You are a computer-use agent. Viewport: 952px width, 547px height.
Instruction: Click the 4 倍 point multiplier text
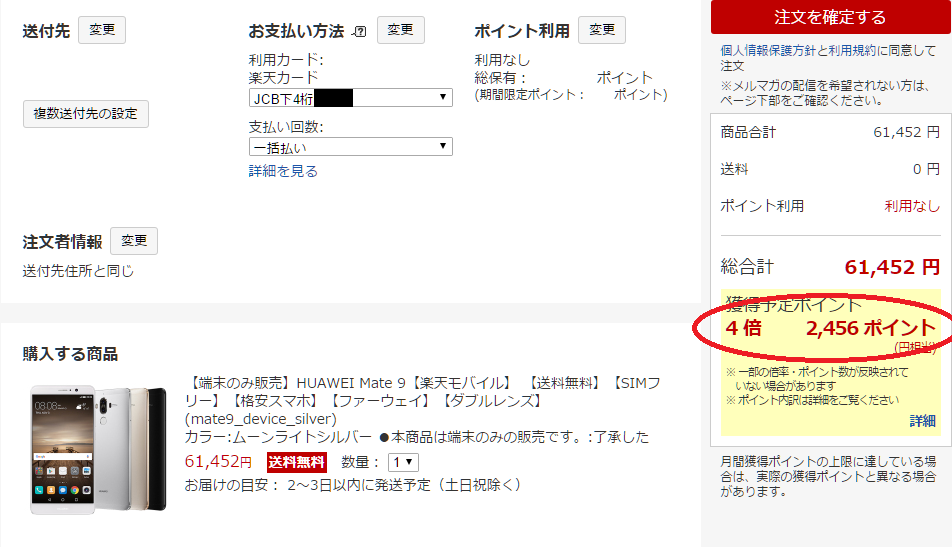coord(743,328)
